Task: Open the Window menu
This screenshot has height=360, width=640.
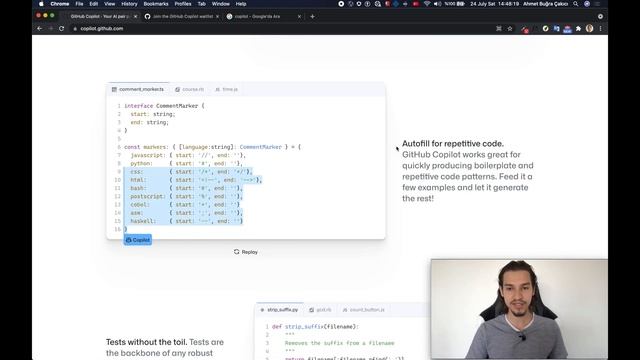Action: point(221,4)
